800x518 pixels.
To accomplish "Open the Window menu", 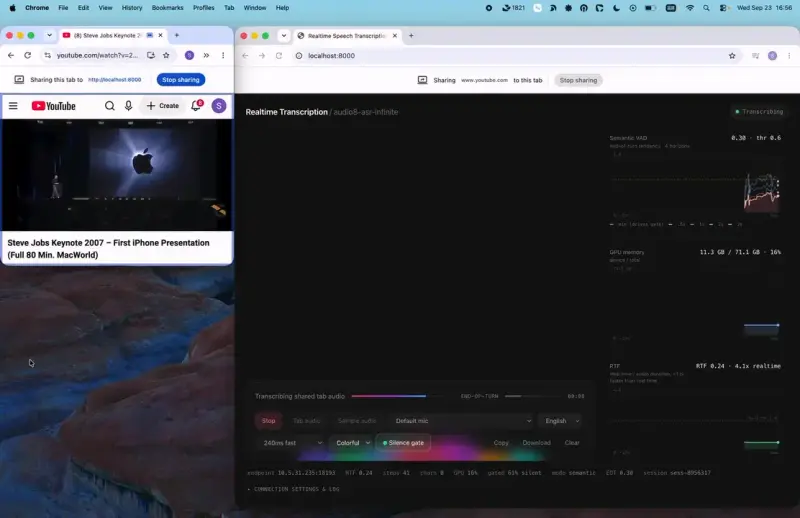I will [x=255, y=8].
